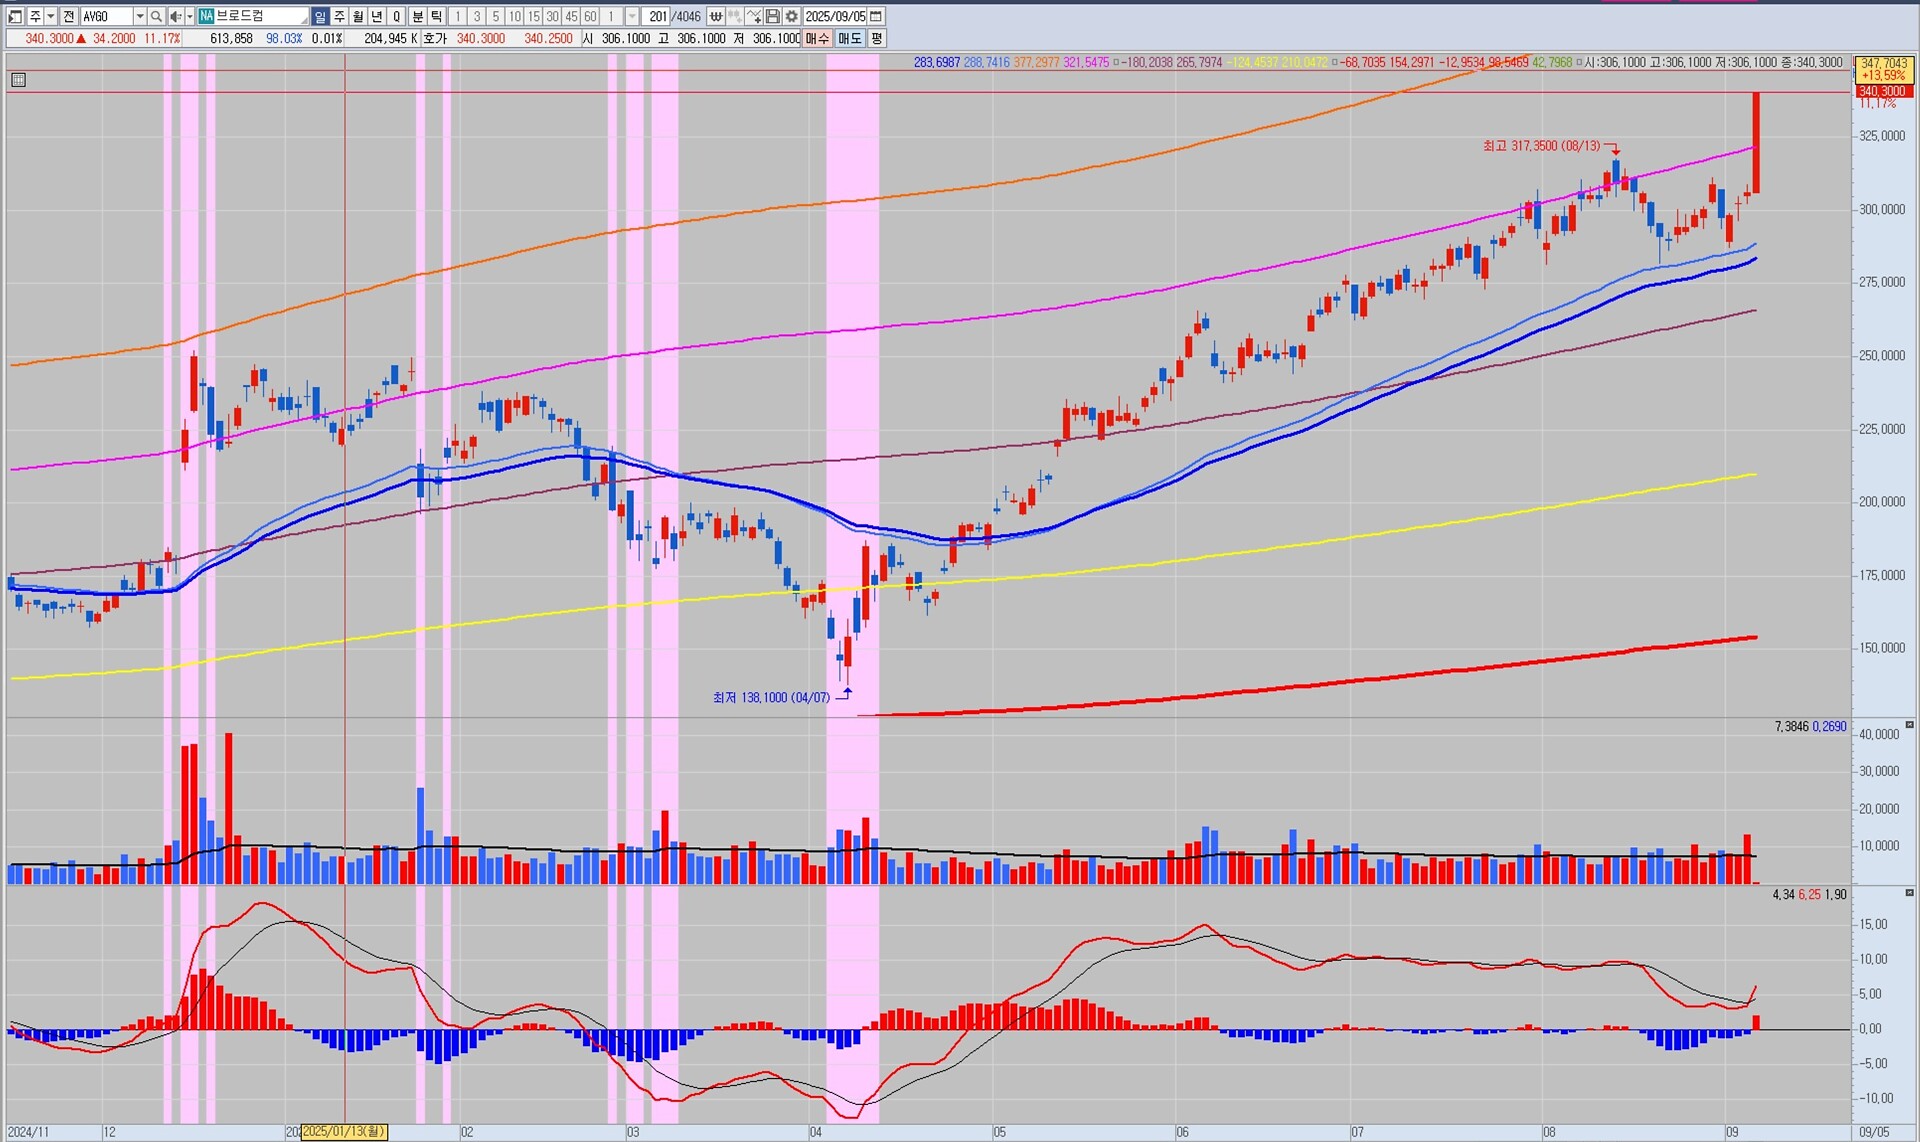Toggle weekly (주) chart period
The width and height of the screenshot is (1920, 1142).
tap(339, 16)
